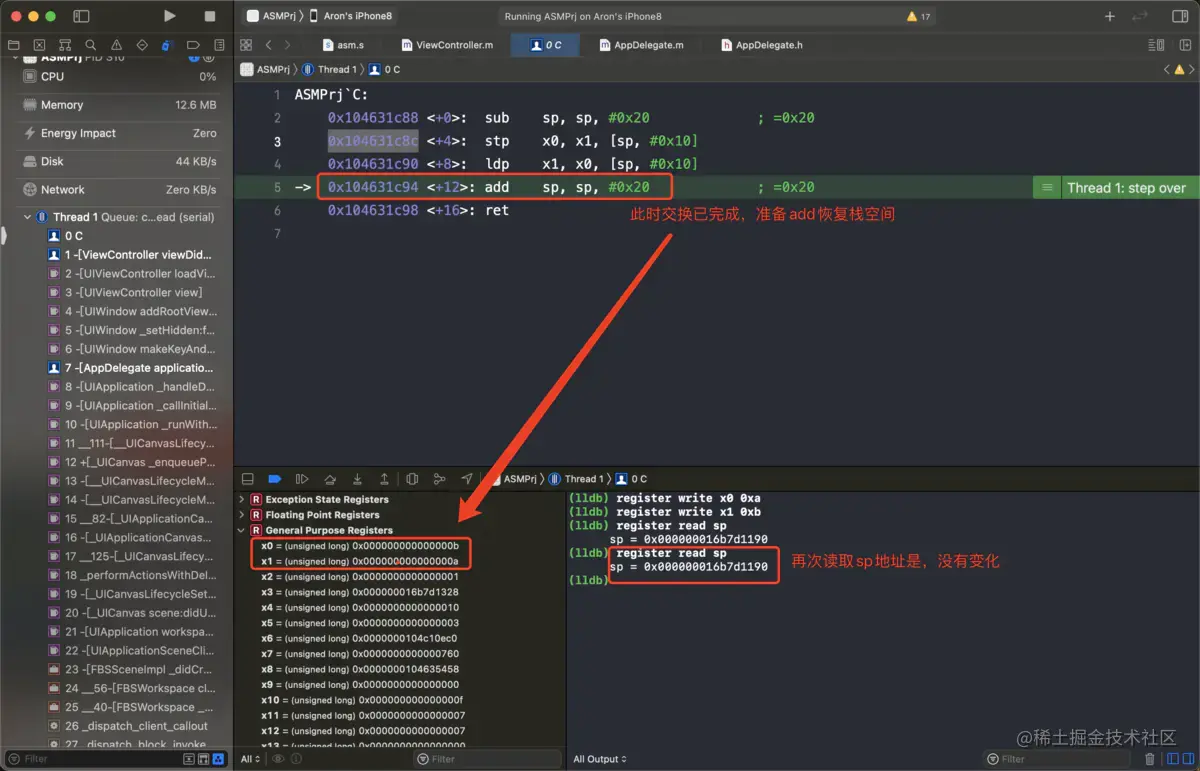Image resolution: width=1200 pixels, height=771 pixels.
Task: Switch to the asm.s tab
Action: click(344, 45)
